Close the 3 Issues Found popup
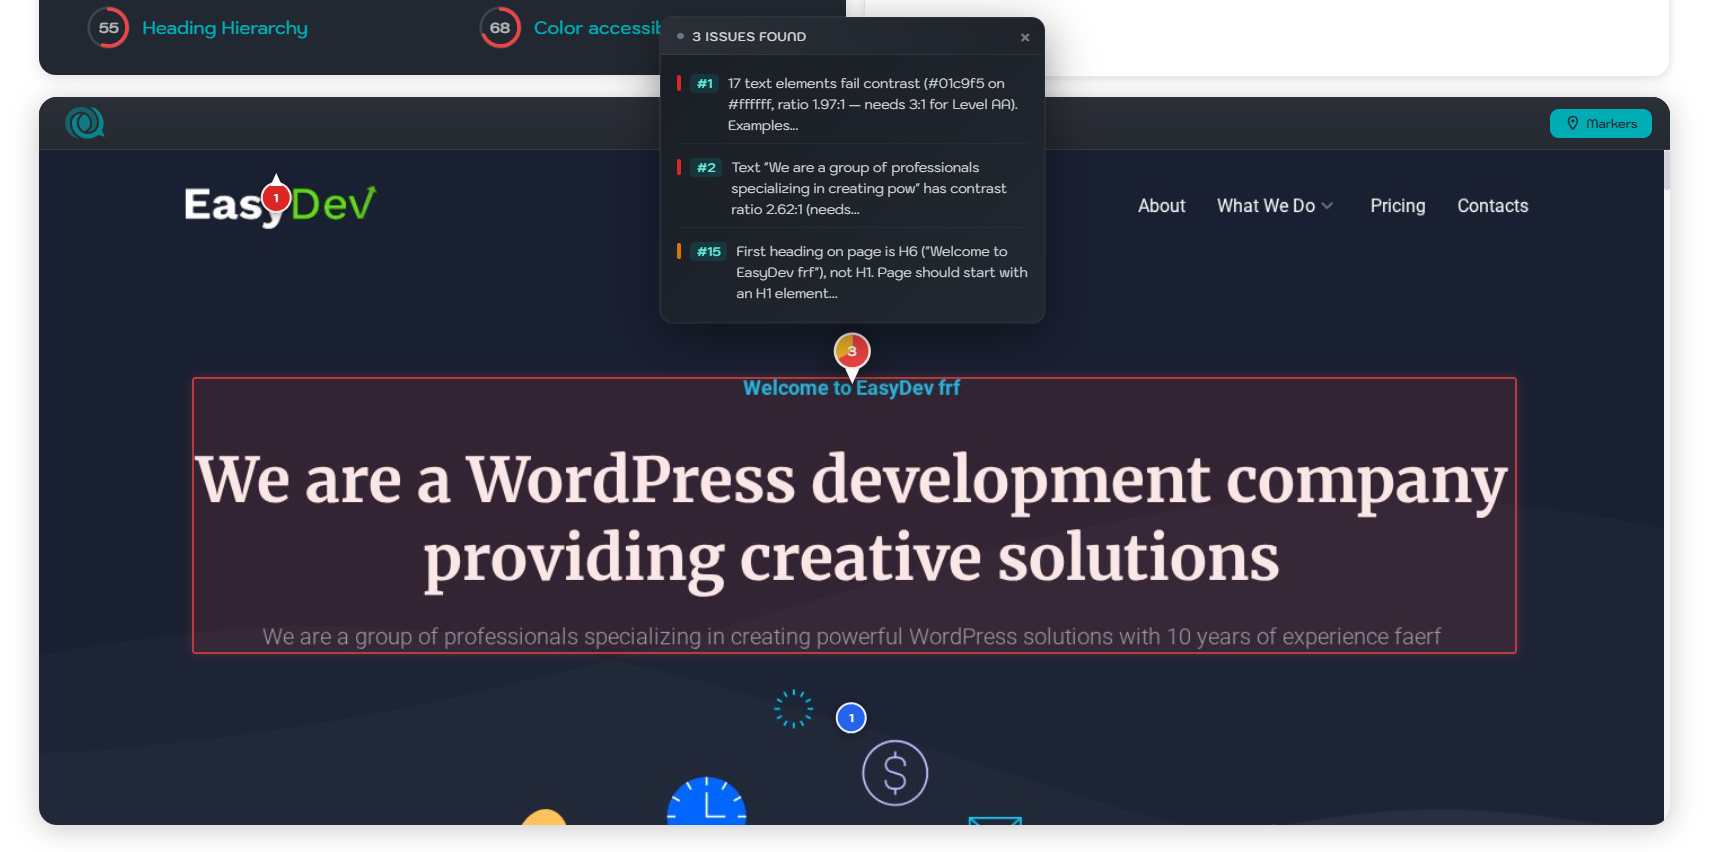This screenshot has height=852, width=1711. coord(1025,37)
